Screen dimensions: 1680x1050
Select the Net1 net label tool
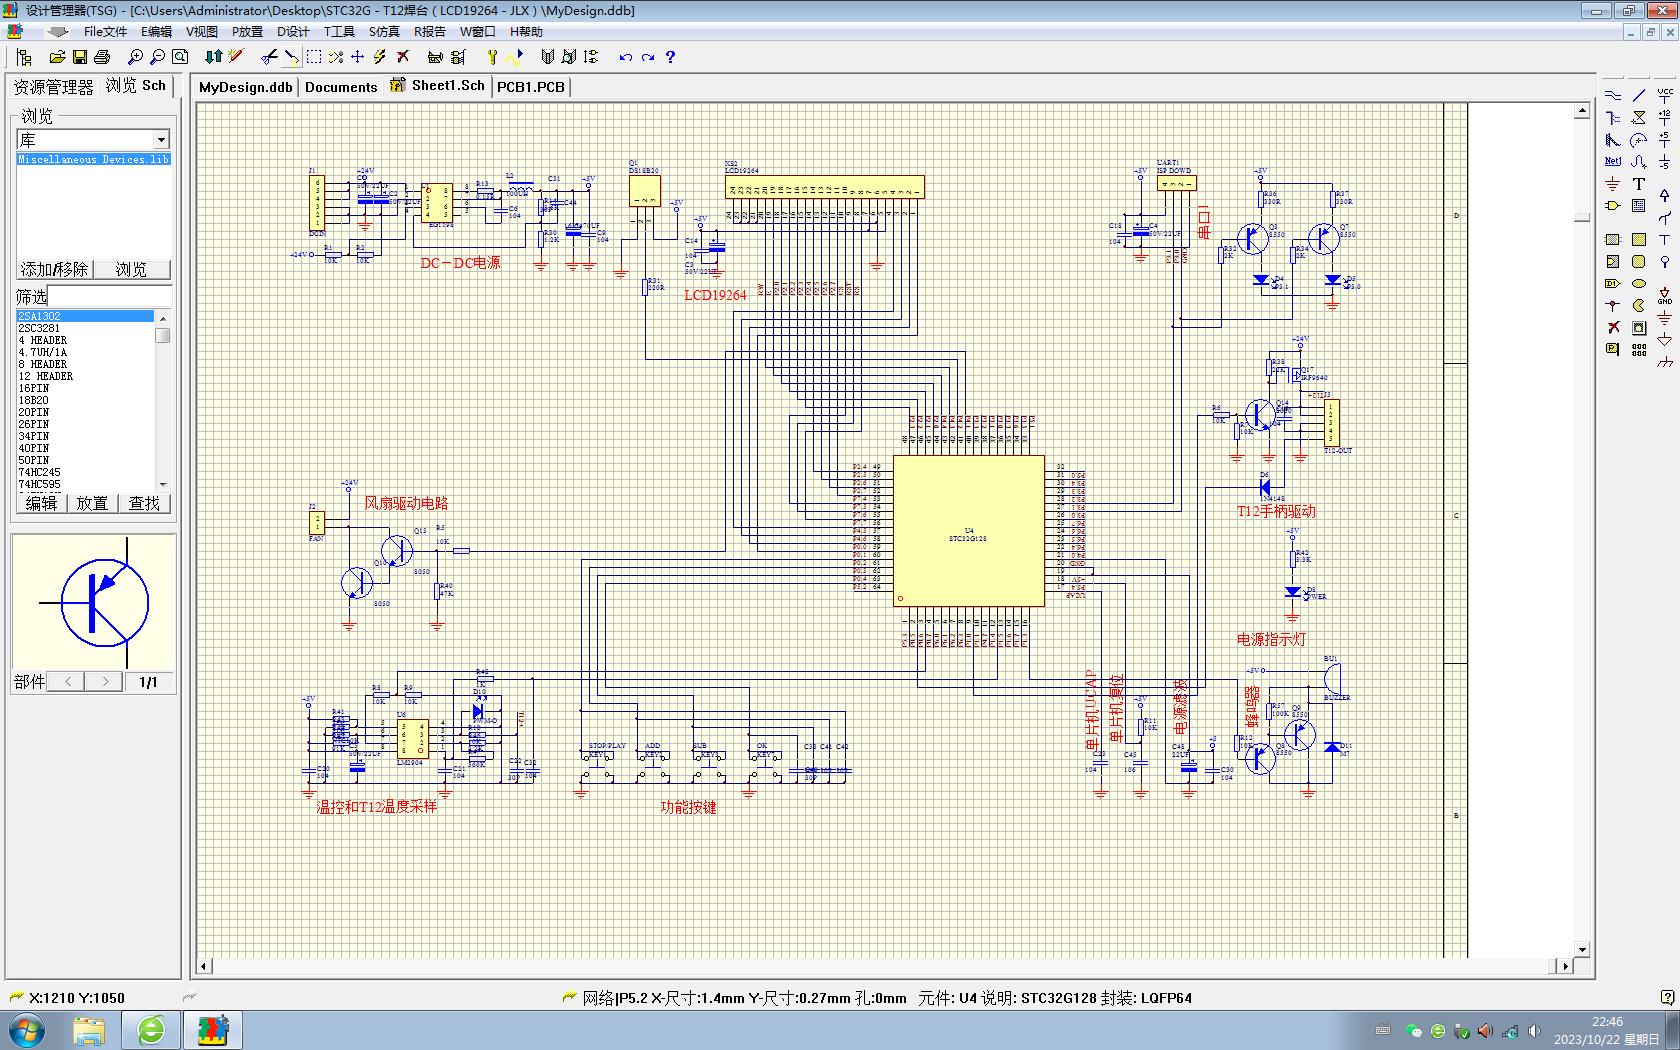click(1613, 161)
